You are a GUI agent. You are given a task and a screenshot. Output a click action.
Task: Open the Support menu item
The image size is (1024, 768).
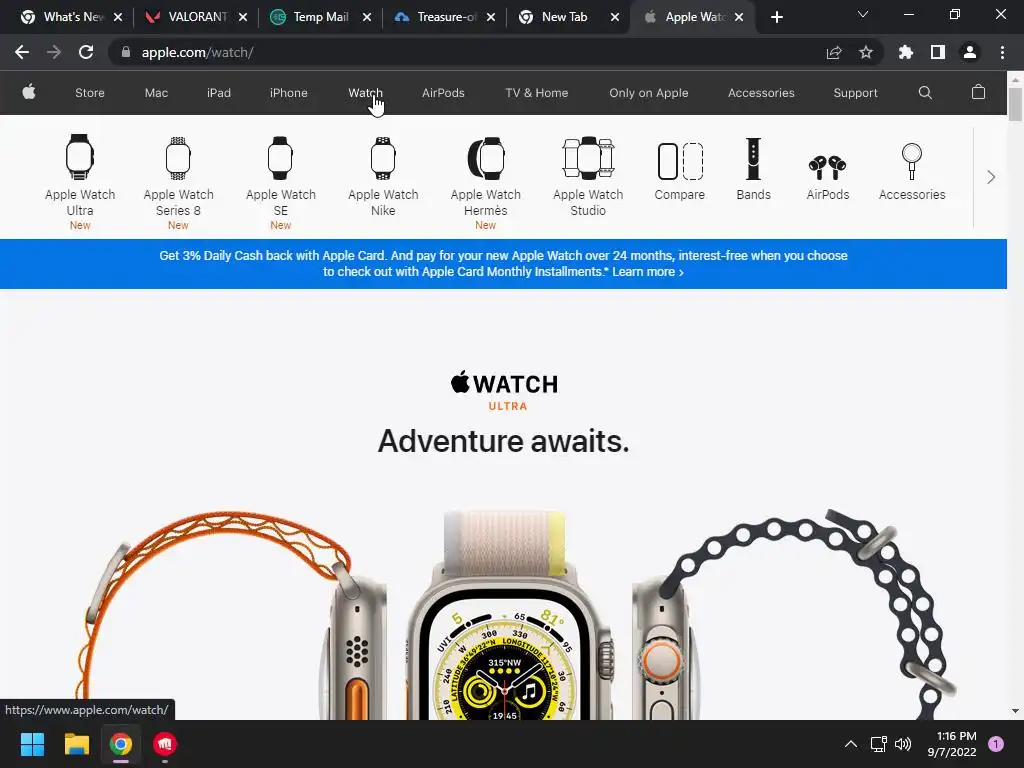click(855, 93)
